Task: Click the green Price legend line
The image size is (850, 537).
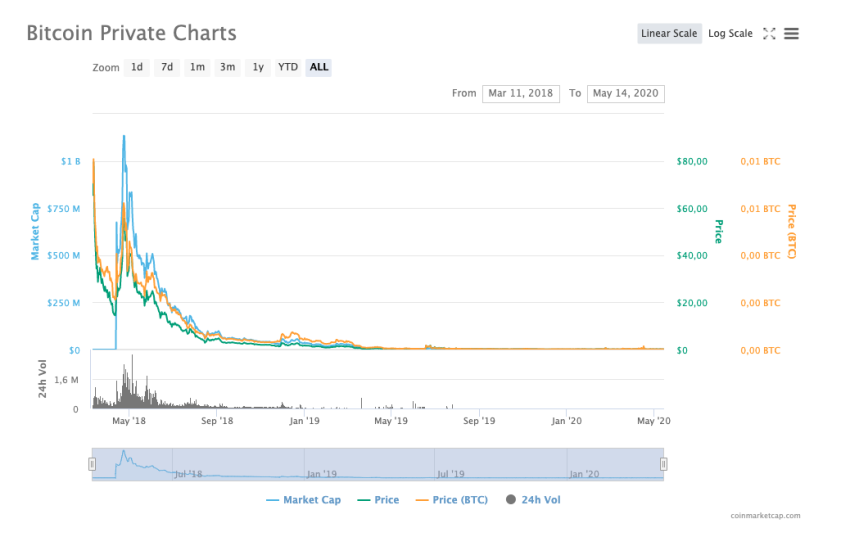Action: pyautogui.click(x=364, y=500)
